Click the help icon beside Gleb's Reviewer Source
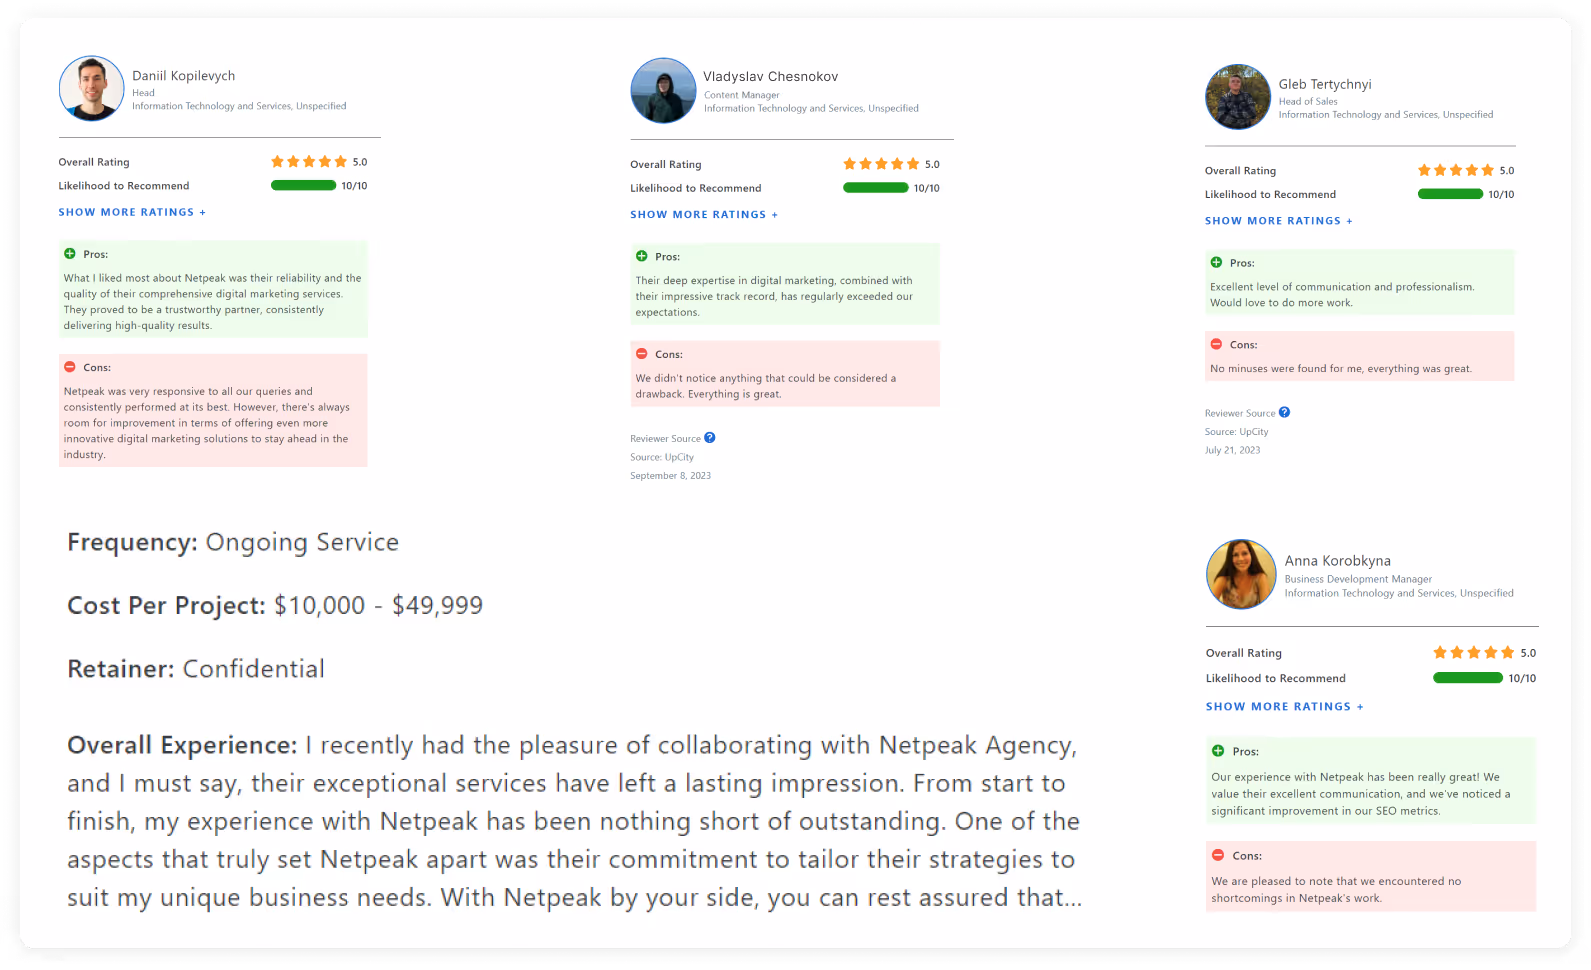Screen dimensions: 1591x970 (1284, 412)
